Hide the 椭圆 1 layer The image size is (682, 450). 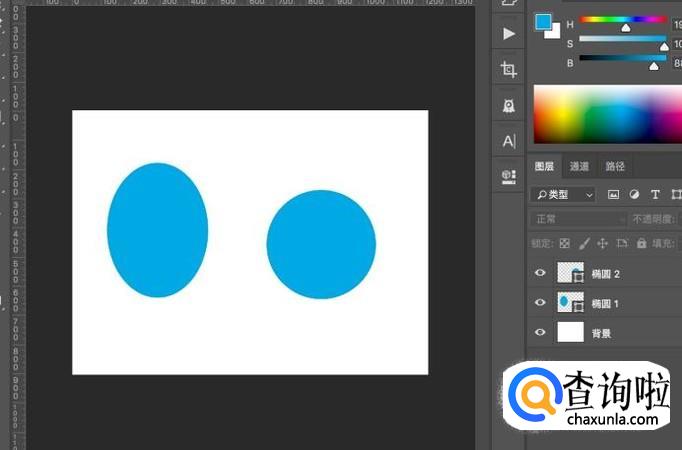point(540,302)
